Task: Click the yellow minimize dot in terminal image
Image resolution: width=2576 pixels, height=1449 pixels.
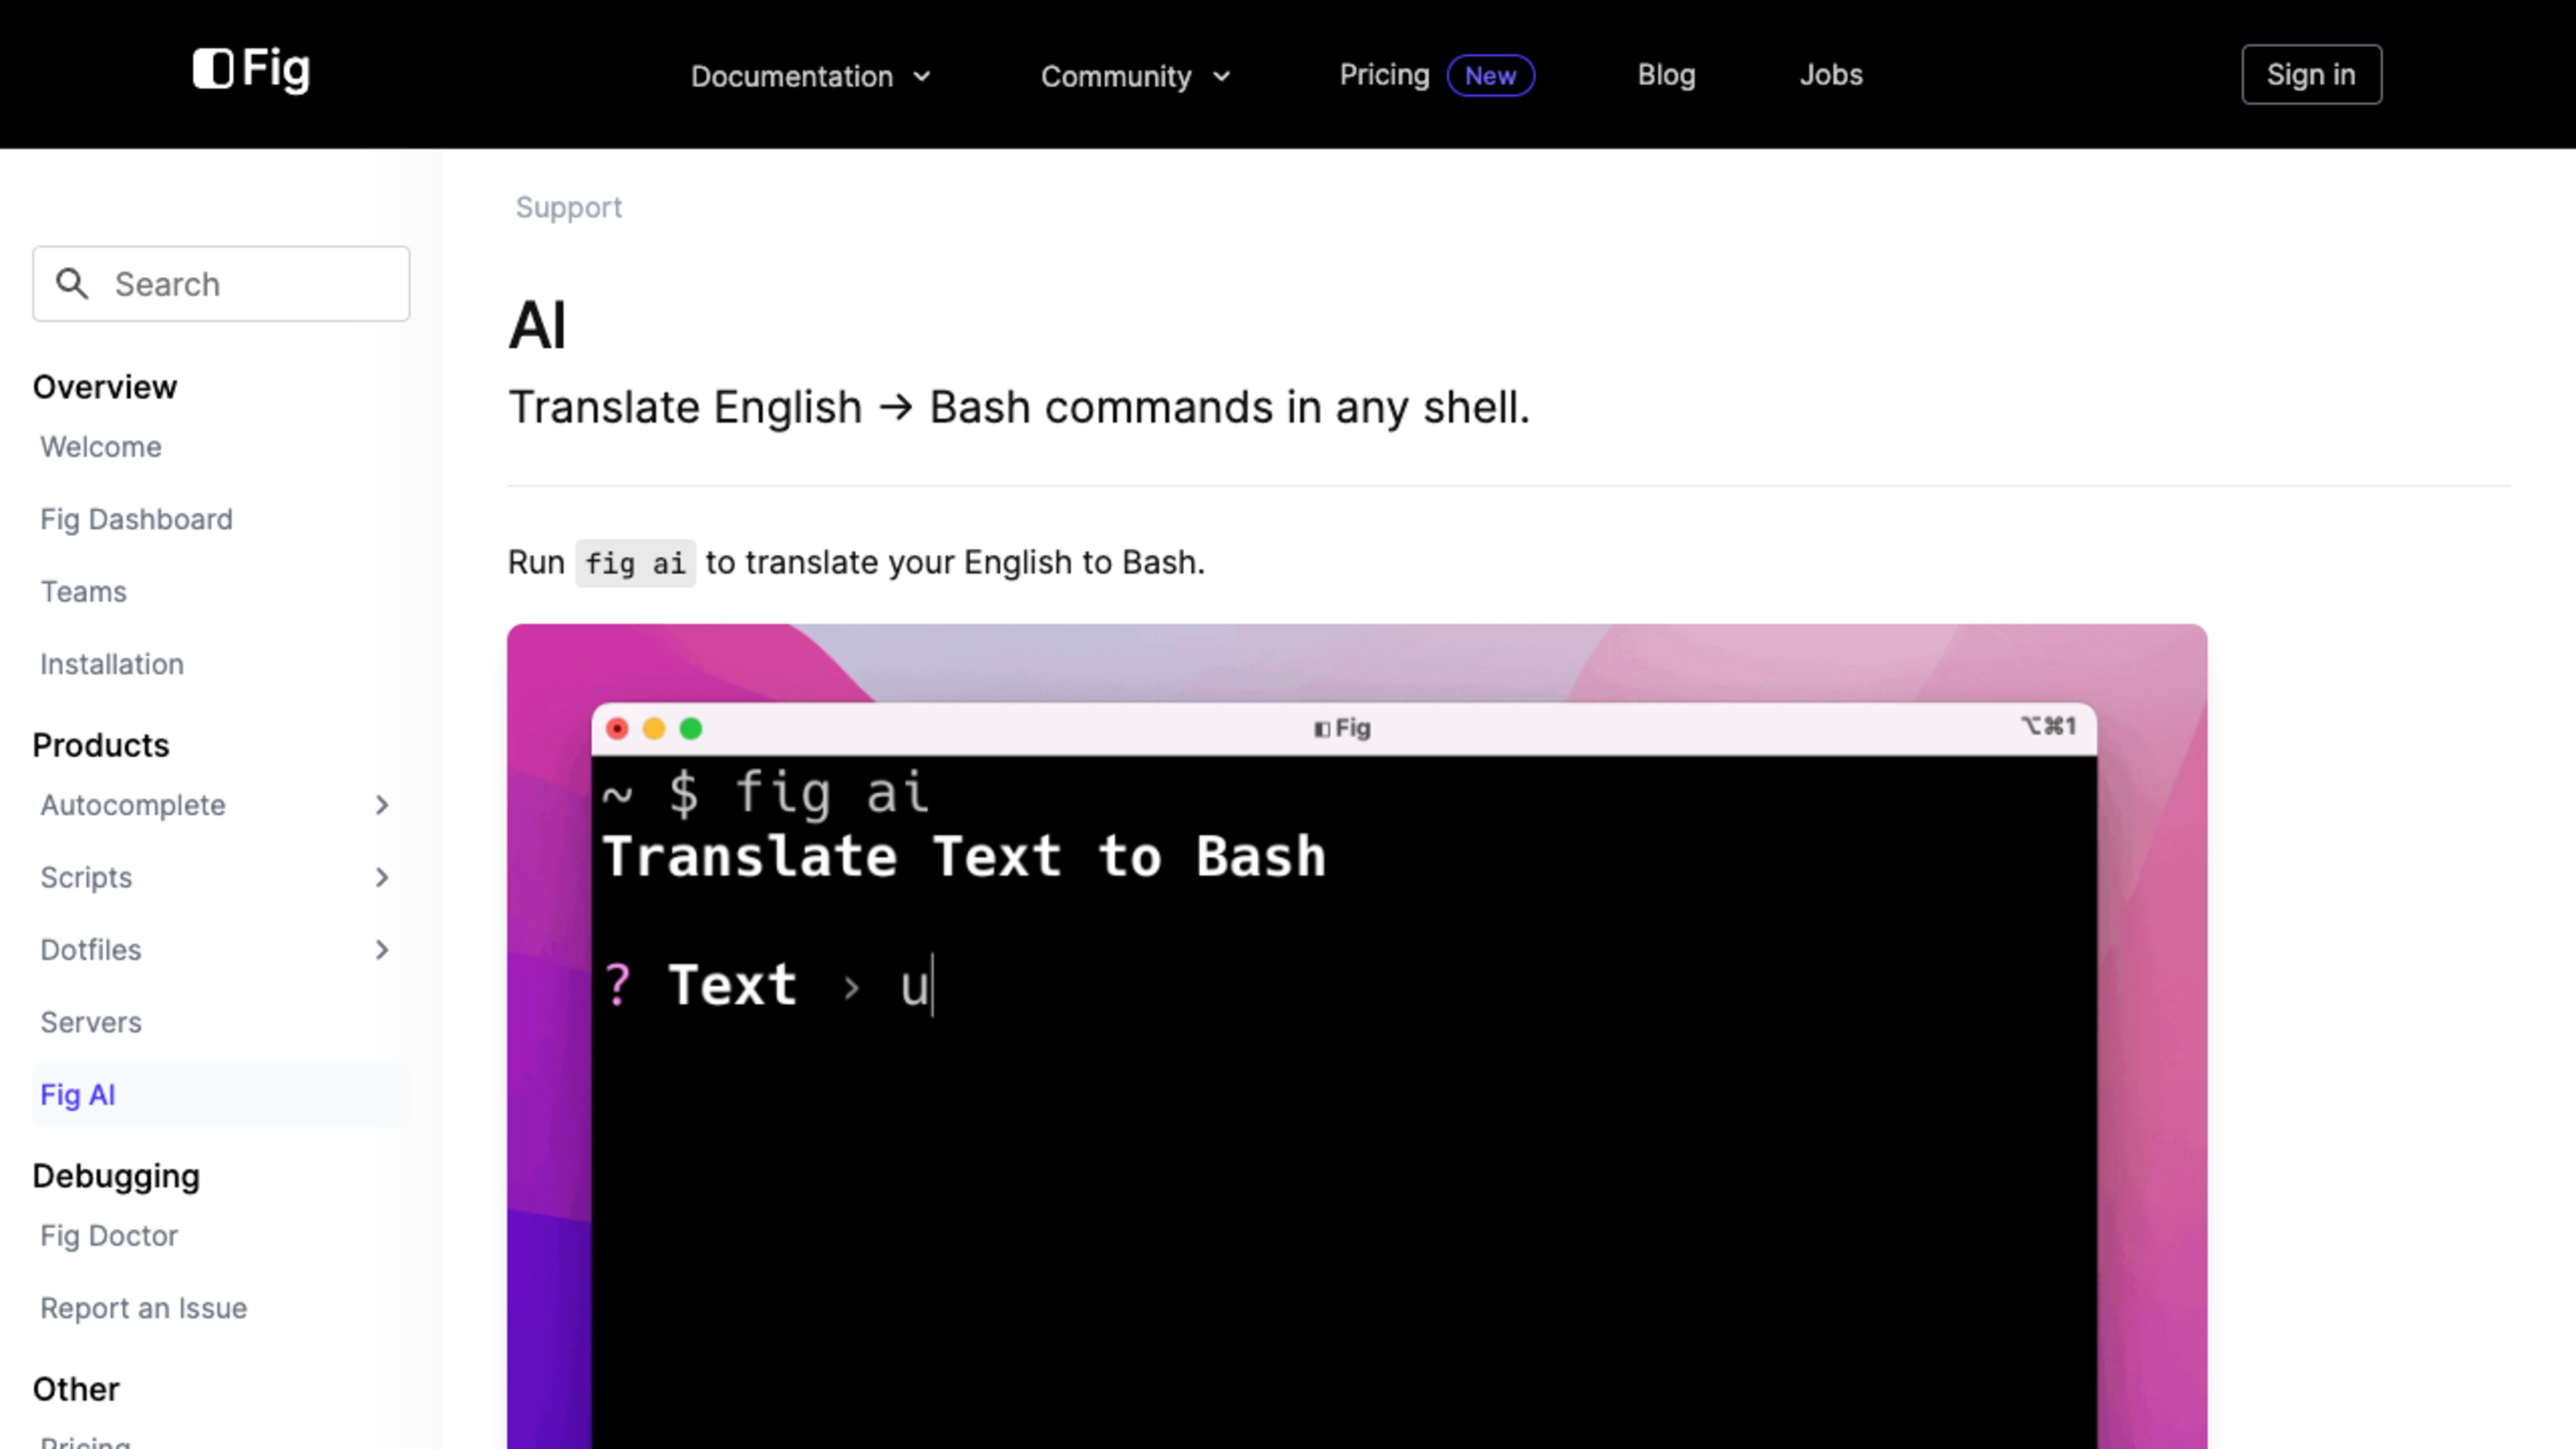Action: [654, 729]
